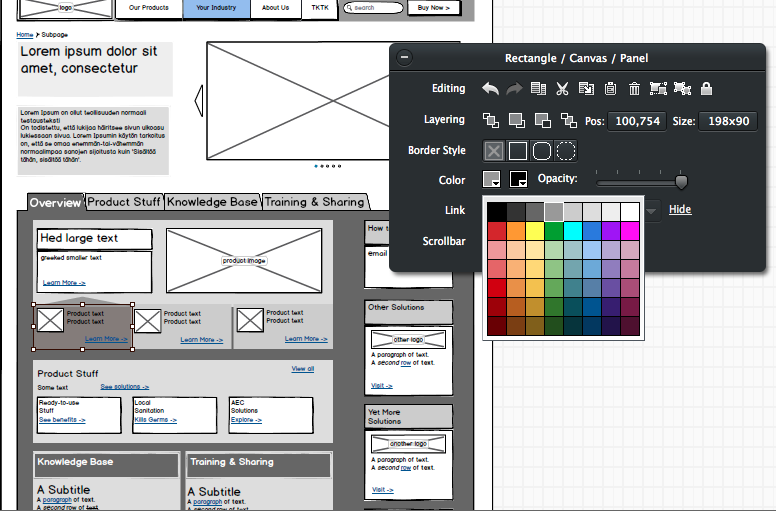Click the Explore link under AEC Solutions

point(246,419)
